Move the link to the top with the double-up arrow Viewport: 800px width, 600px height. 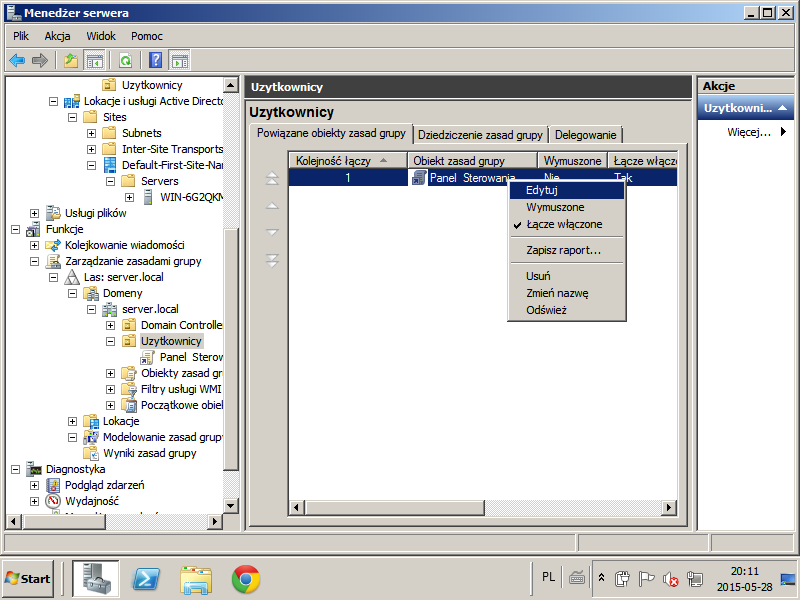point(272,178)
